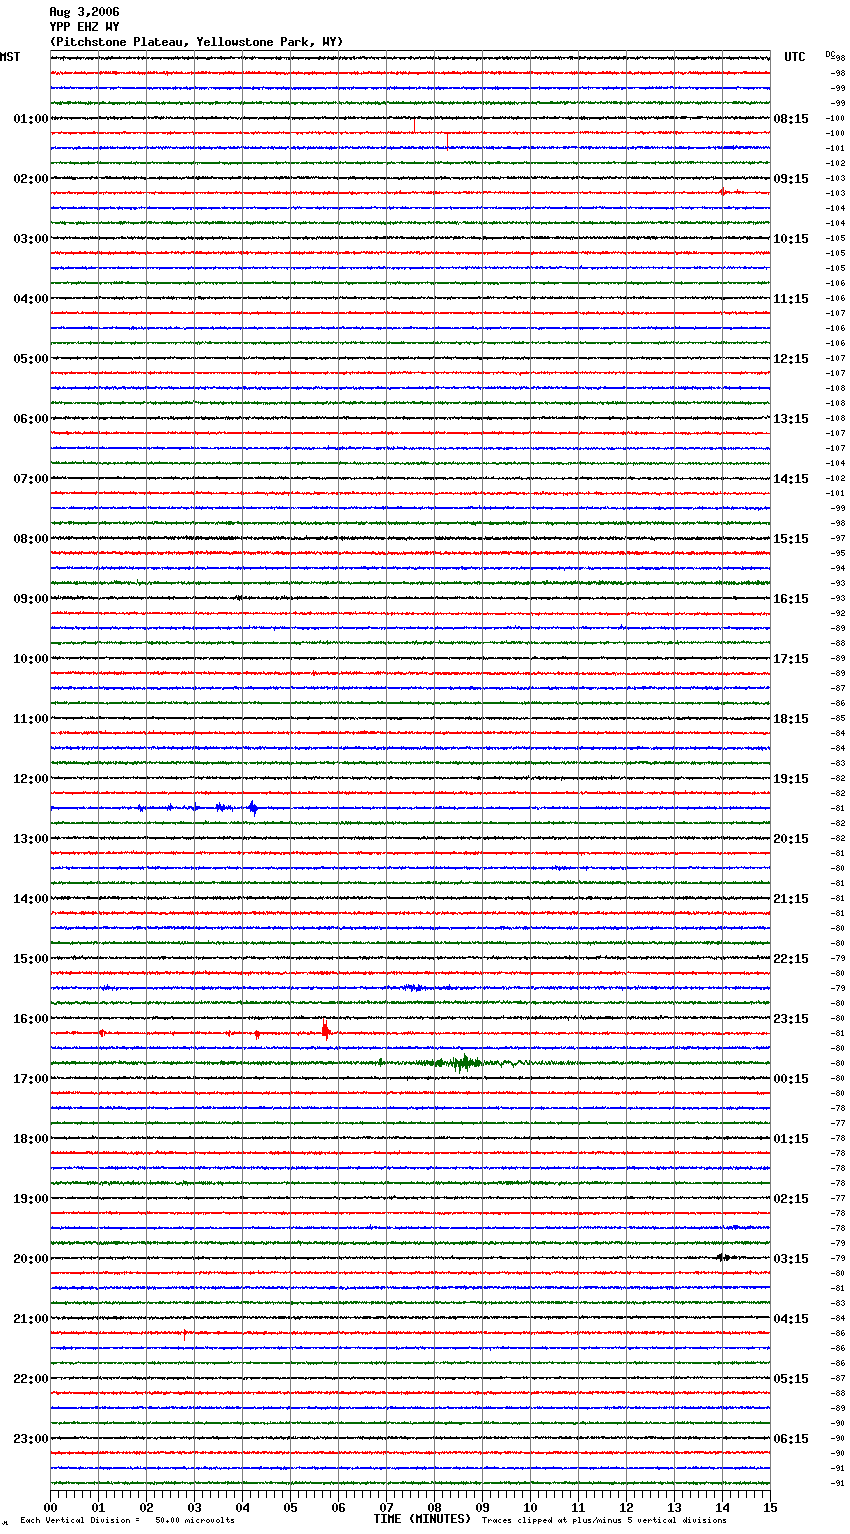Viewport: 850px width, 1534px height.
Task: Select the station code "YPP EHZ WY"
Action: [x=84, y=27]
